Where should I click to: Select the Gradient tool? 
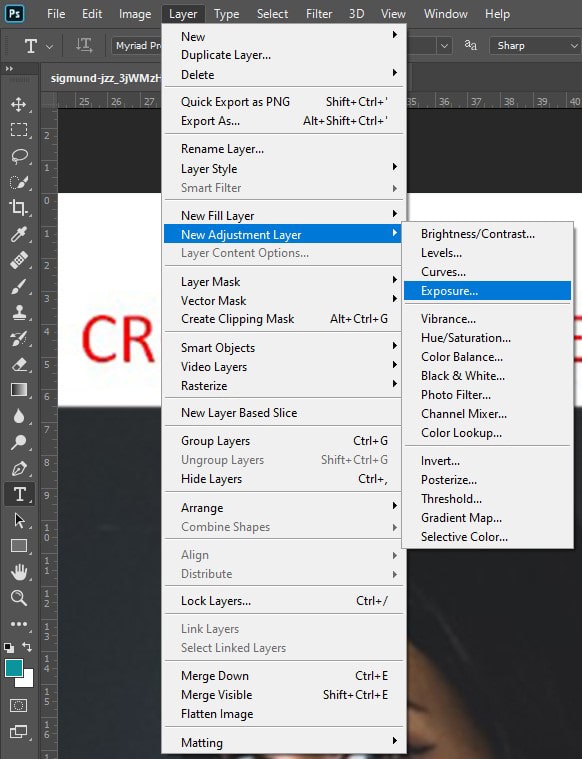click(19, 390)
